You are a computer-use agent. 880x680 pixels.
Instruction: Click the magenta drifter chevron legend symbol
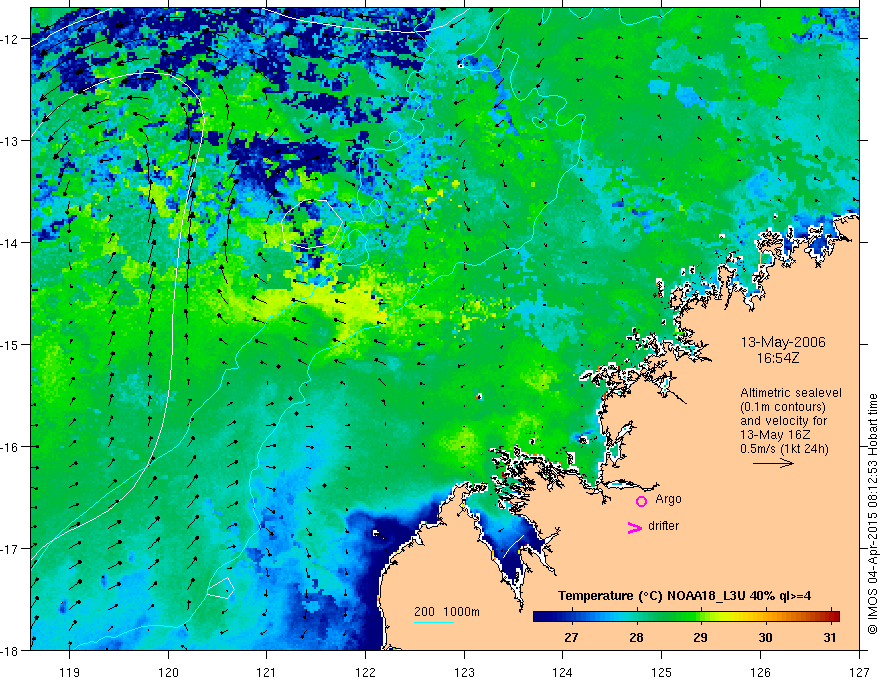point(635,527)
